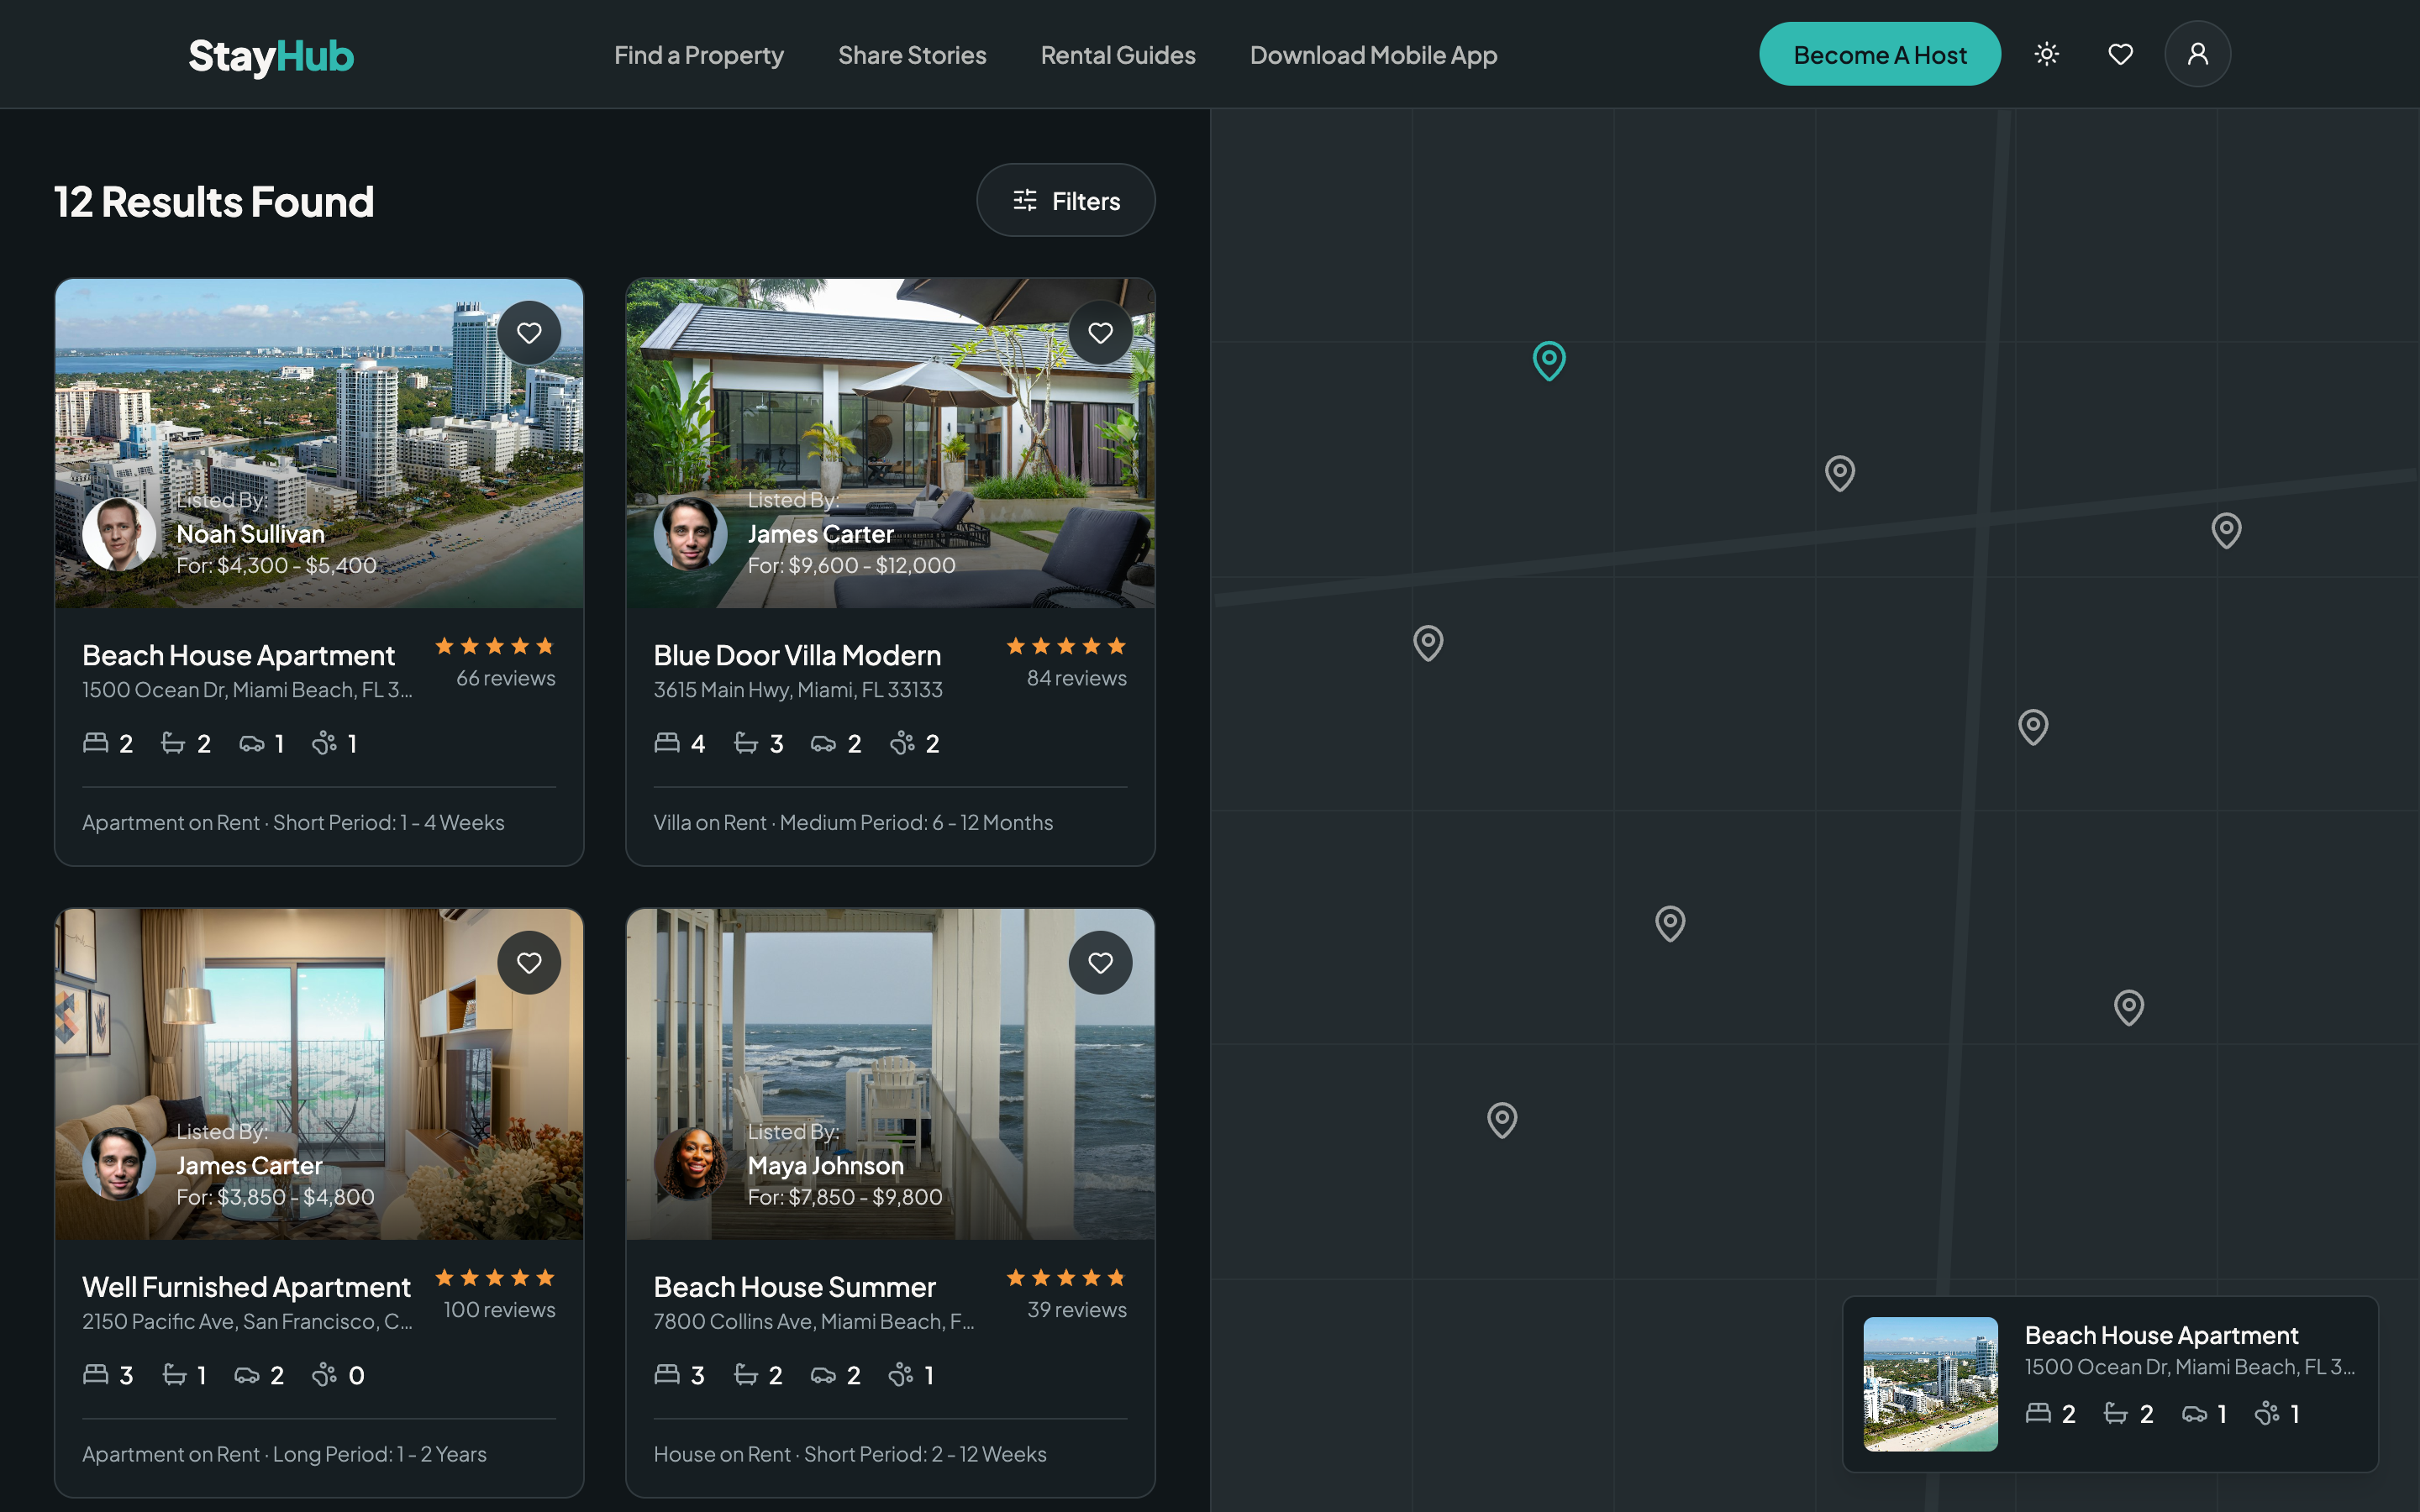The image size is (2420, 1512).
Task: Click the pet icon in the map popup
Action: 2267,1413
